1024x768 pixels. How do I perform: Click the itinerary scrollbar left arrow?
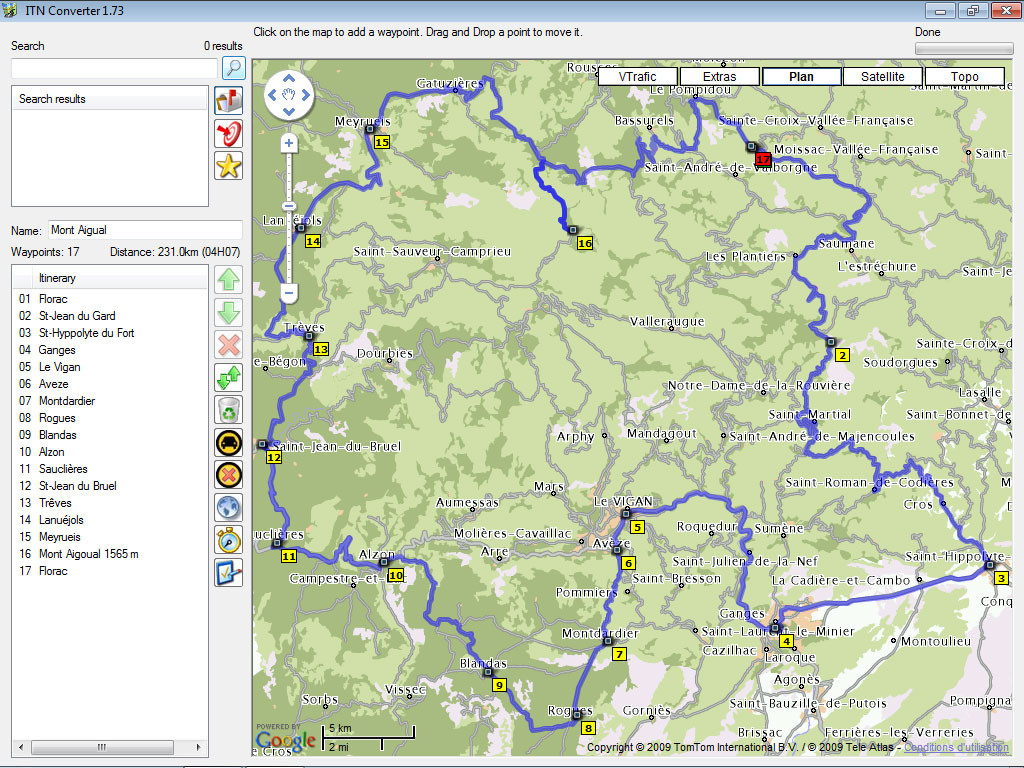click(x=21, y=746)
